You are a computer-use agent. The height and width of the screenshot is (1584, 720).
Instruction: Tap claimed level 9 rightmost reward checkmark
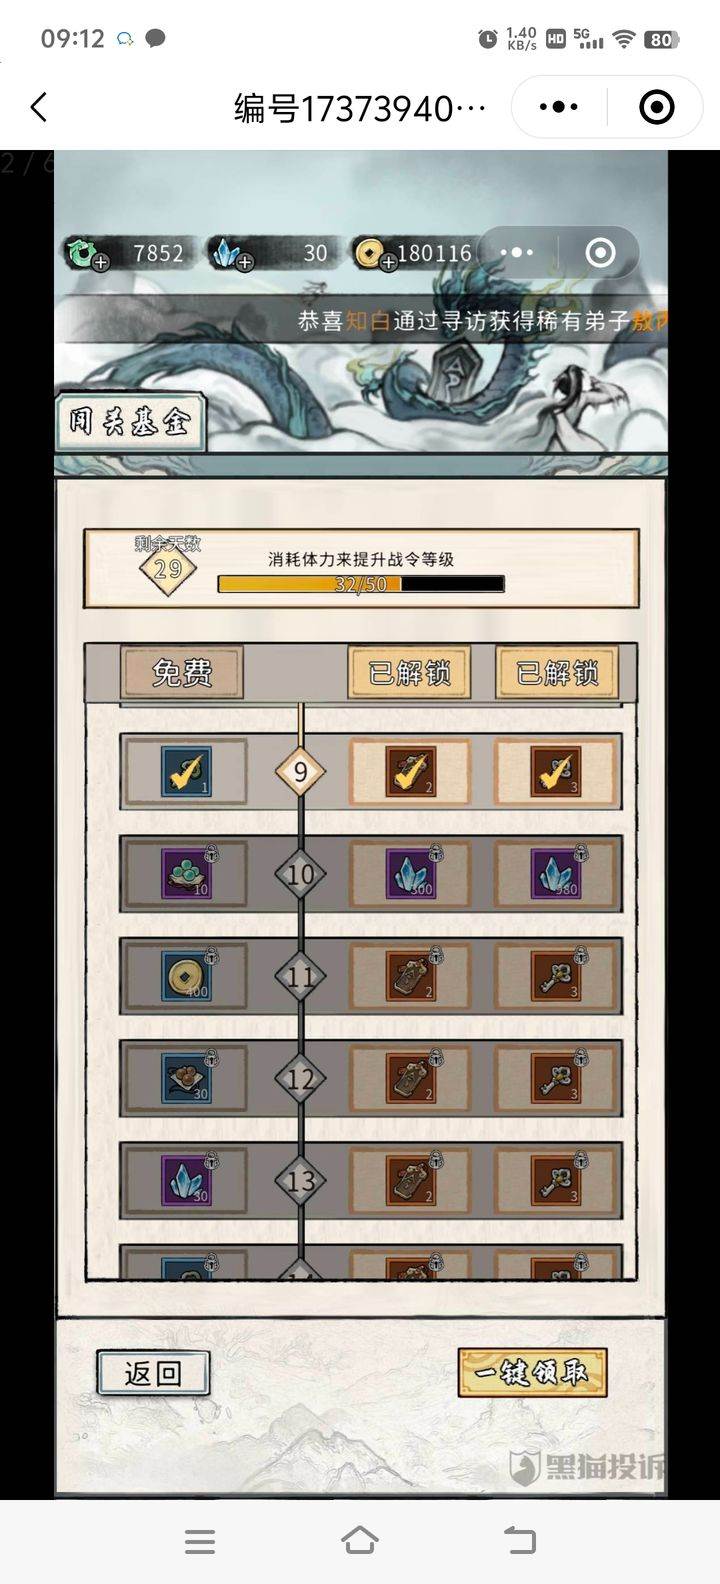557,771
